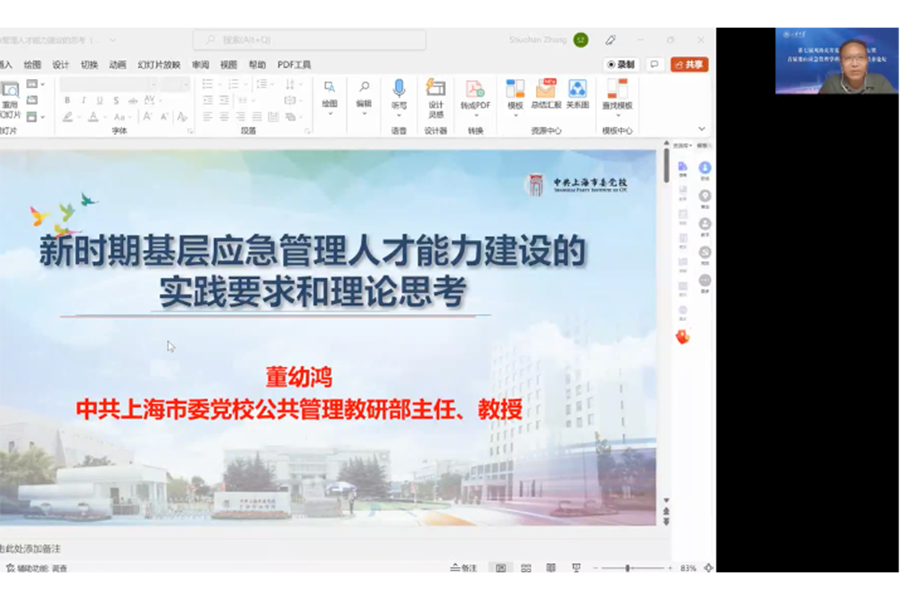Align text right

(x=240, y=117)
